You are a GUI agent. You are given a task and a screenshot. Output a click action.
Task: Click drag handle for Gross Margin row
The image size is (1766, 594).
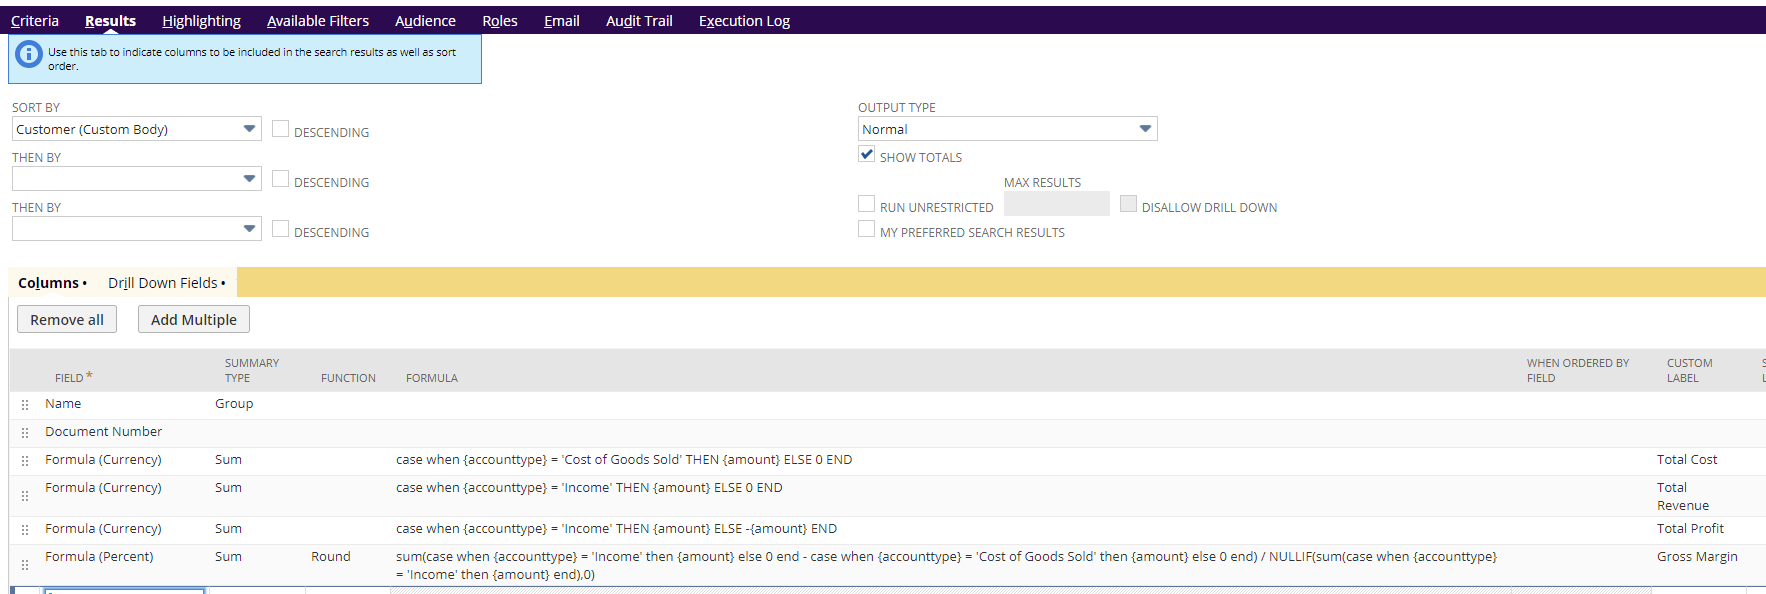[25, 565]
